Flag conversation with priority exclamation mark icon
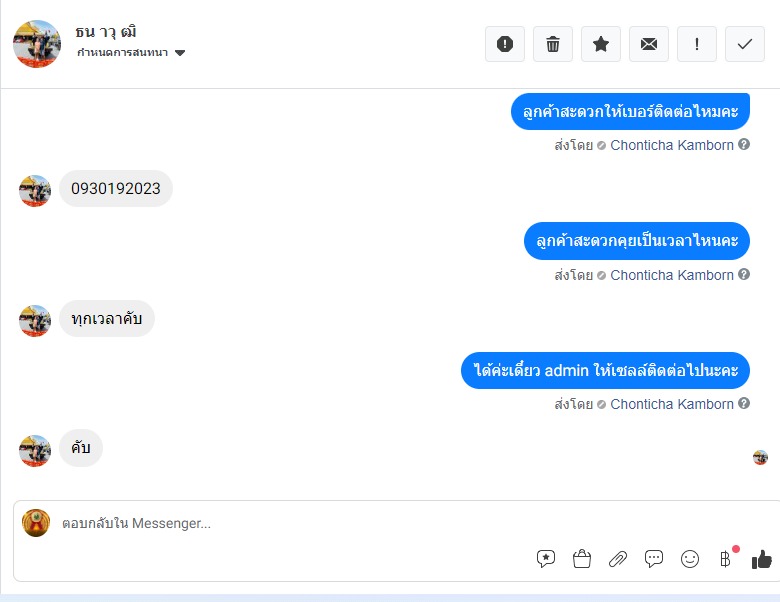Screen dimensions: 780x602 696,44
